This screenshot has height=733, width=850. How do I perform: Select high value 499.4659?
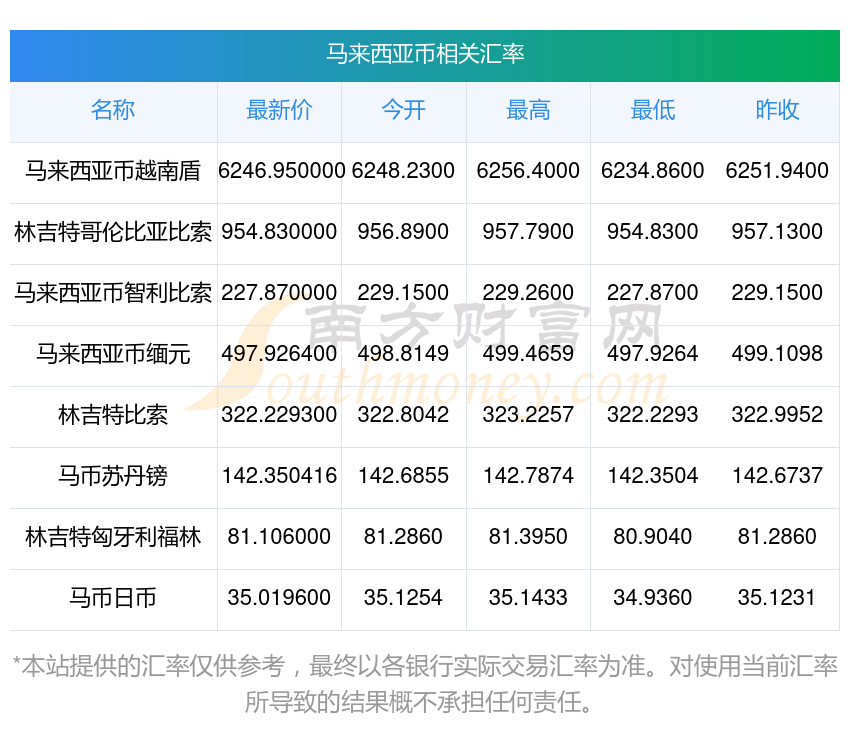(x=528, y=354)
